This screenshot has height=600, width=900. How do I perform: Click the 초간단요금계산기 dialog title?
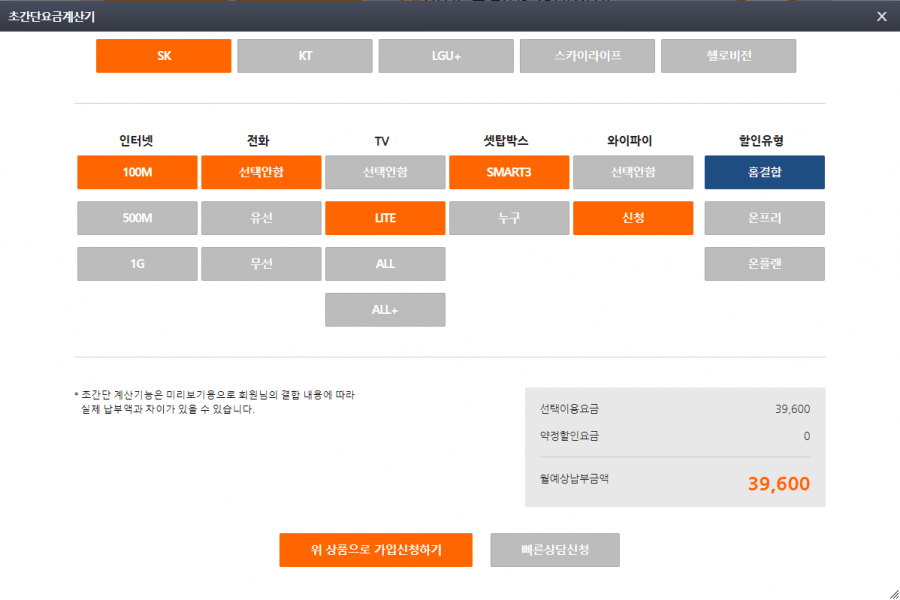[52, 17]
